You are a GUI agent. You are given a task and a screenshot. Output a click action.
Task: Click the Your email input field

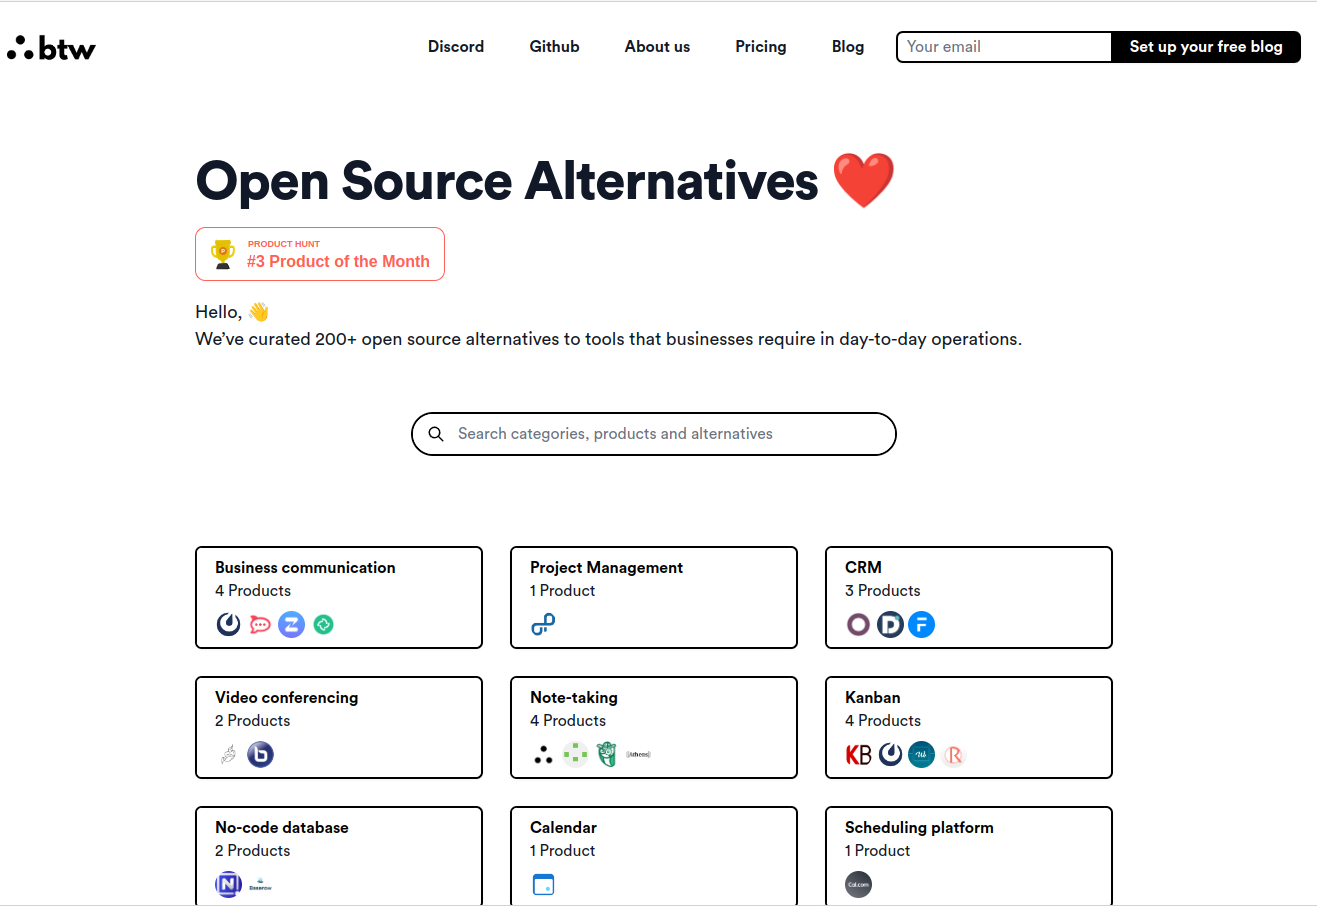click(1003, 47)
